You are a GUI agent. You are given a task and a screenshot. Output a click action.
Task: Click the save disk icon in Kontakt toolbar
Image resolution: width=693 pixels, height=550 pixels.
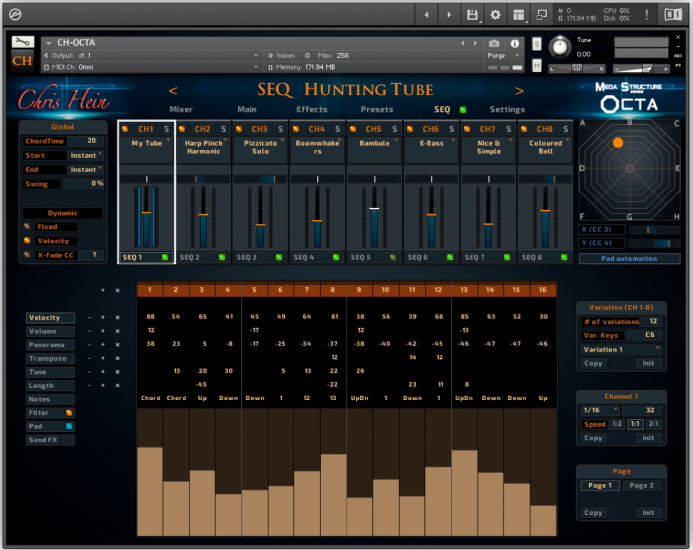click(x=472, y=15)
